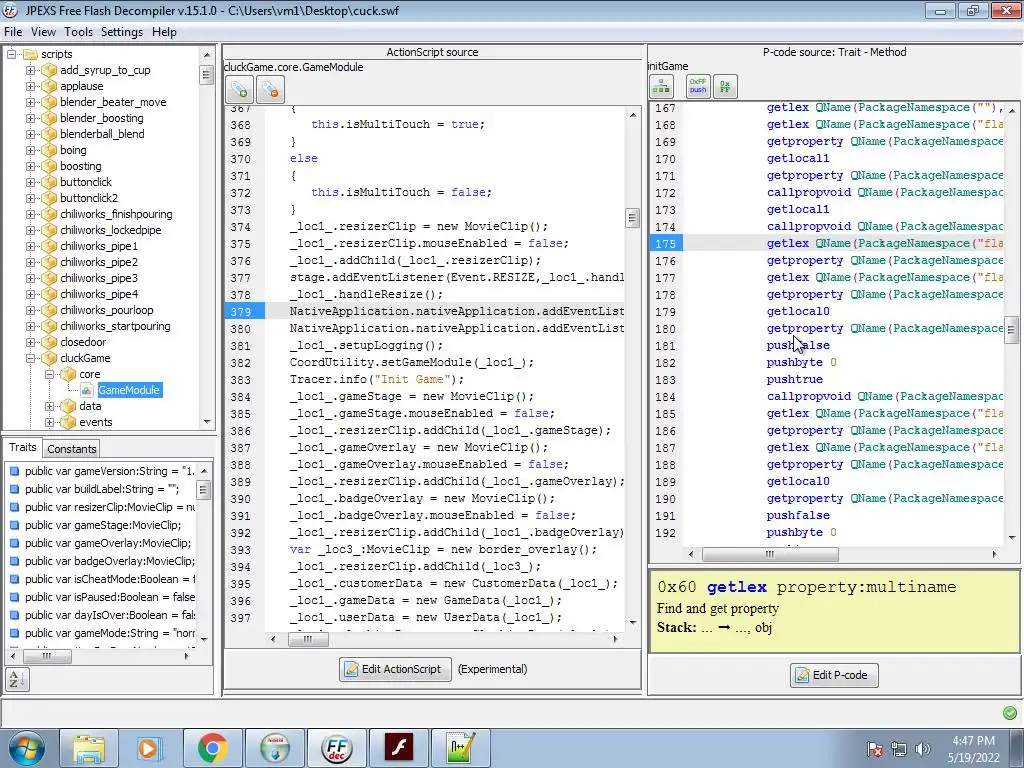The image size is (1024, 768).
Task: Click the blue square beside dayIsOver trait
Action: pos(14,615)
